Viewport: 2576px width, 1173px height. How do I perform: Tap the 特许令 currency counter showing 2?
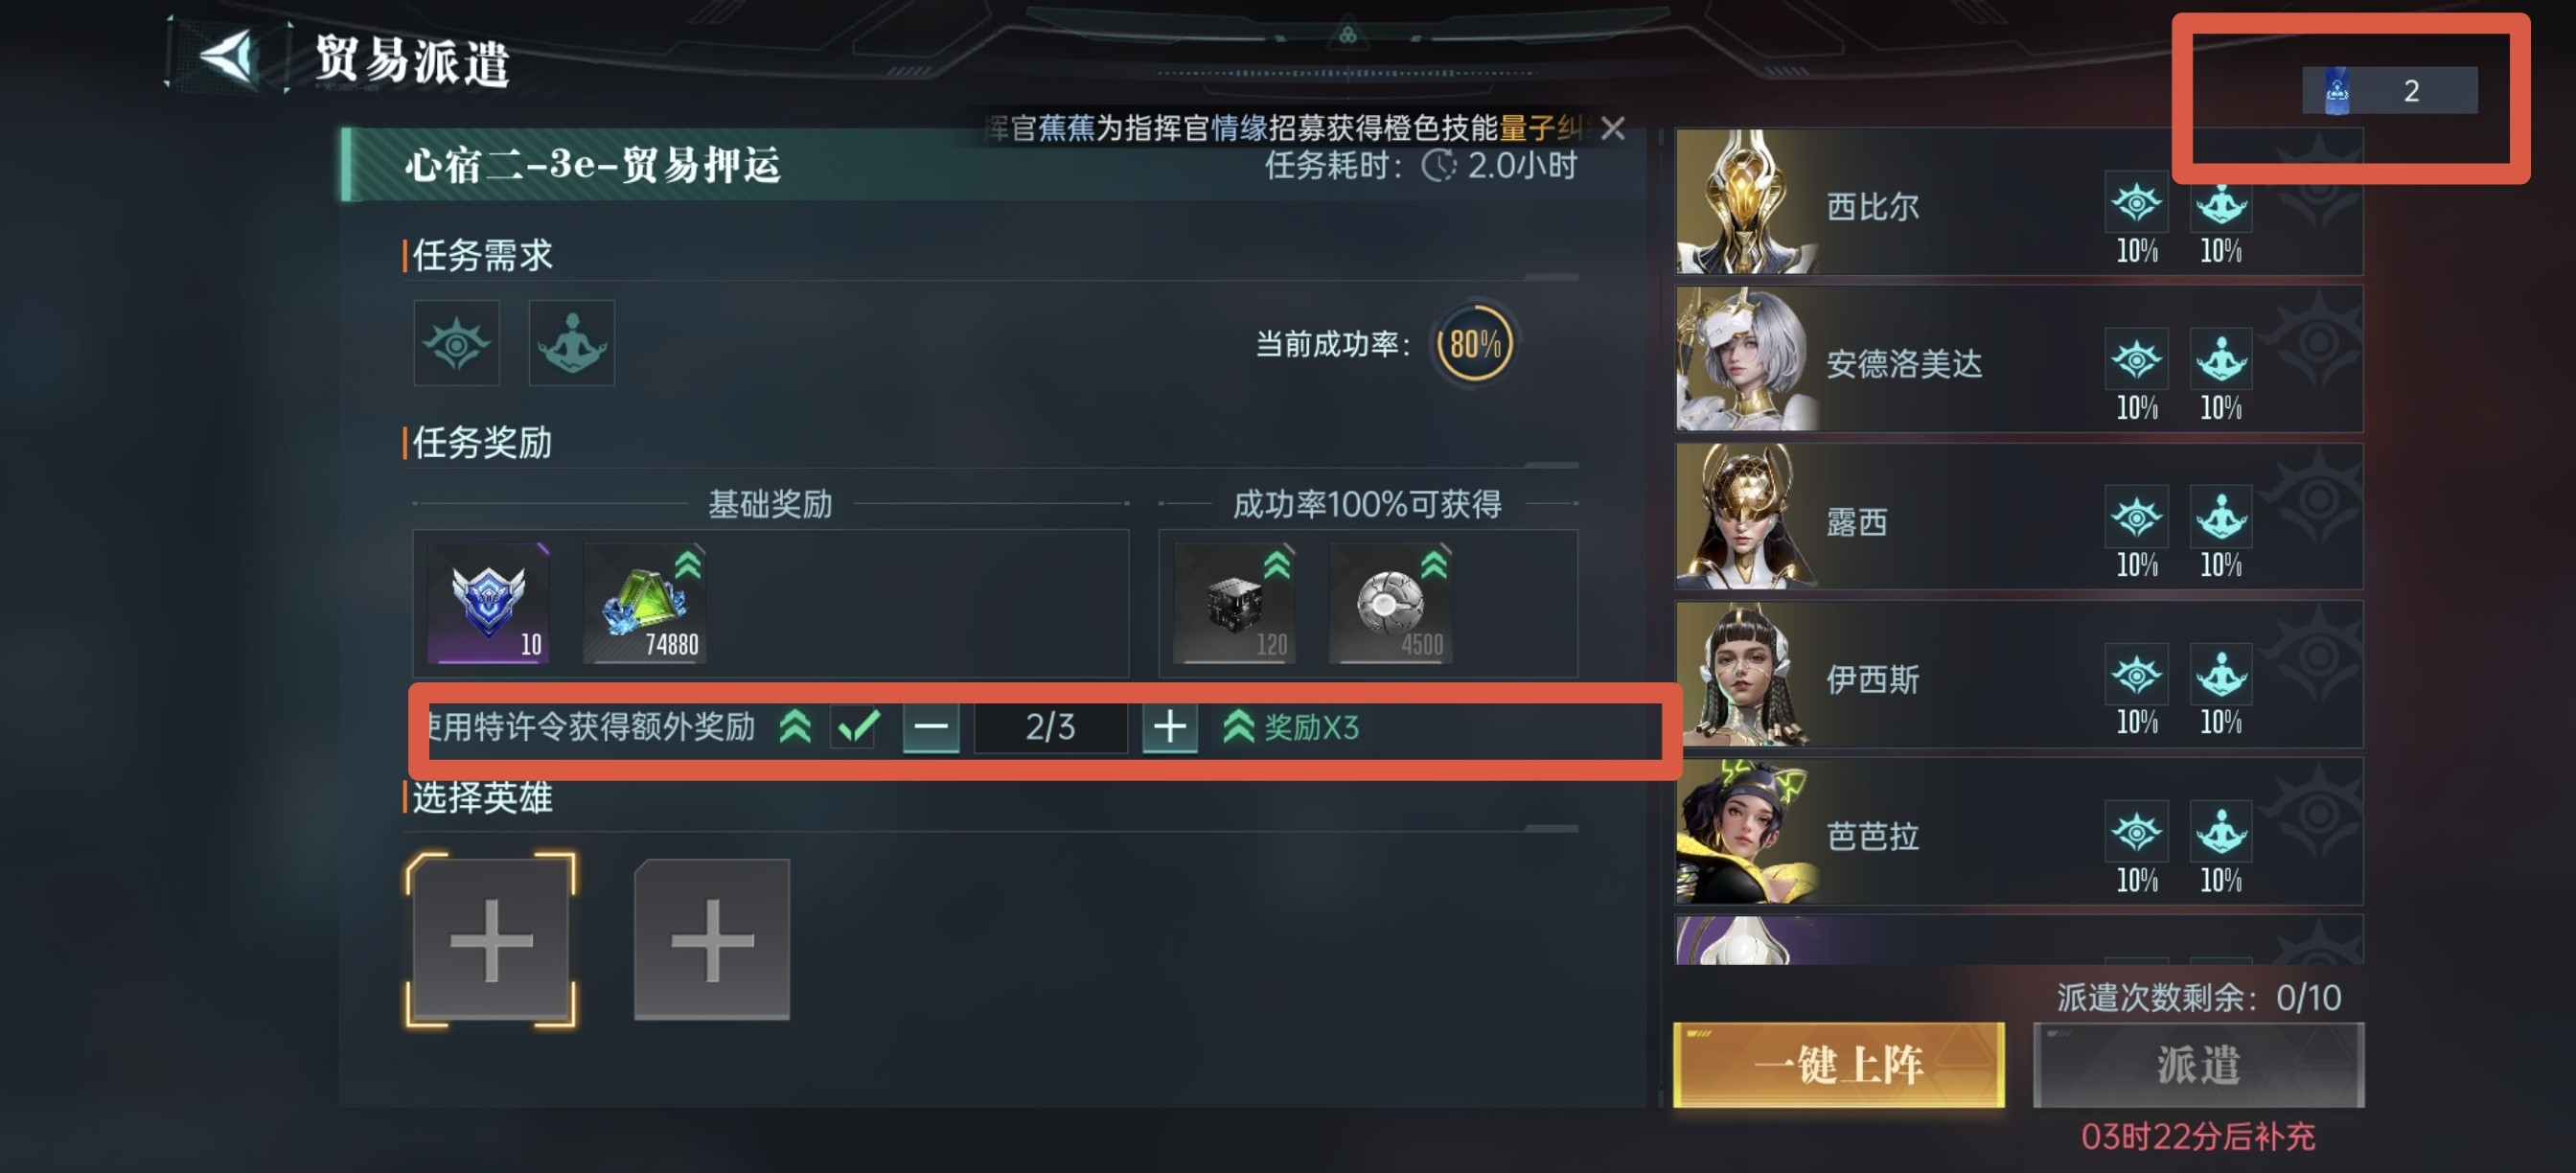point(2390,91)
